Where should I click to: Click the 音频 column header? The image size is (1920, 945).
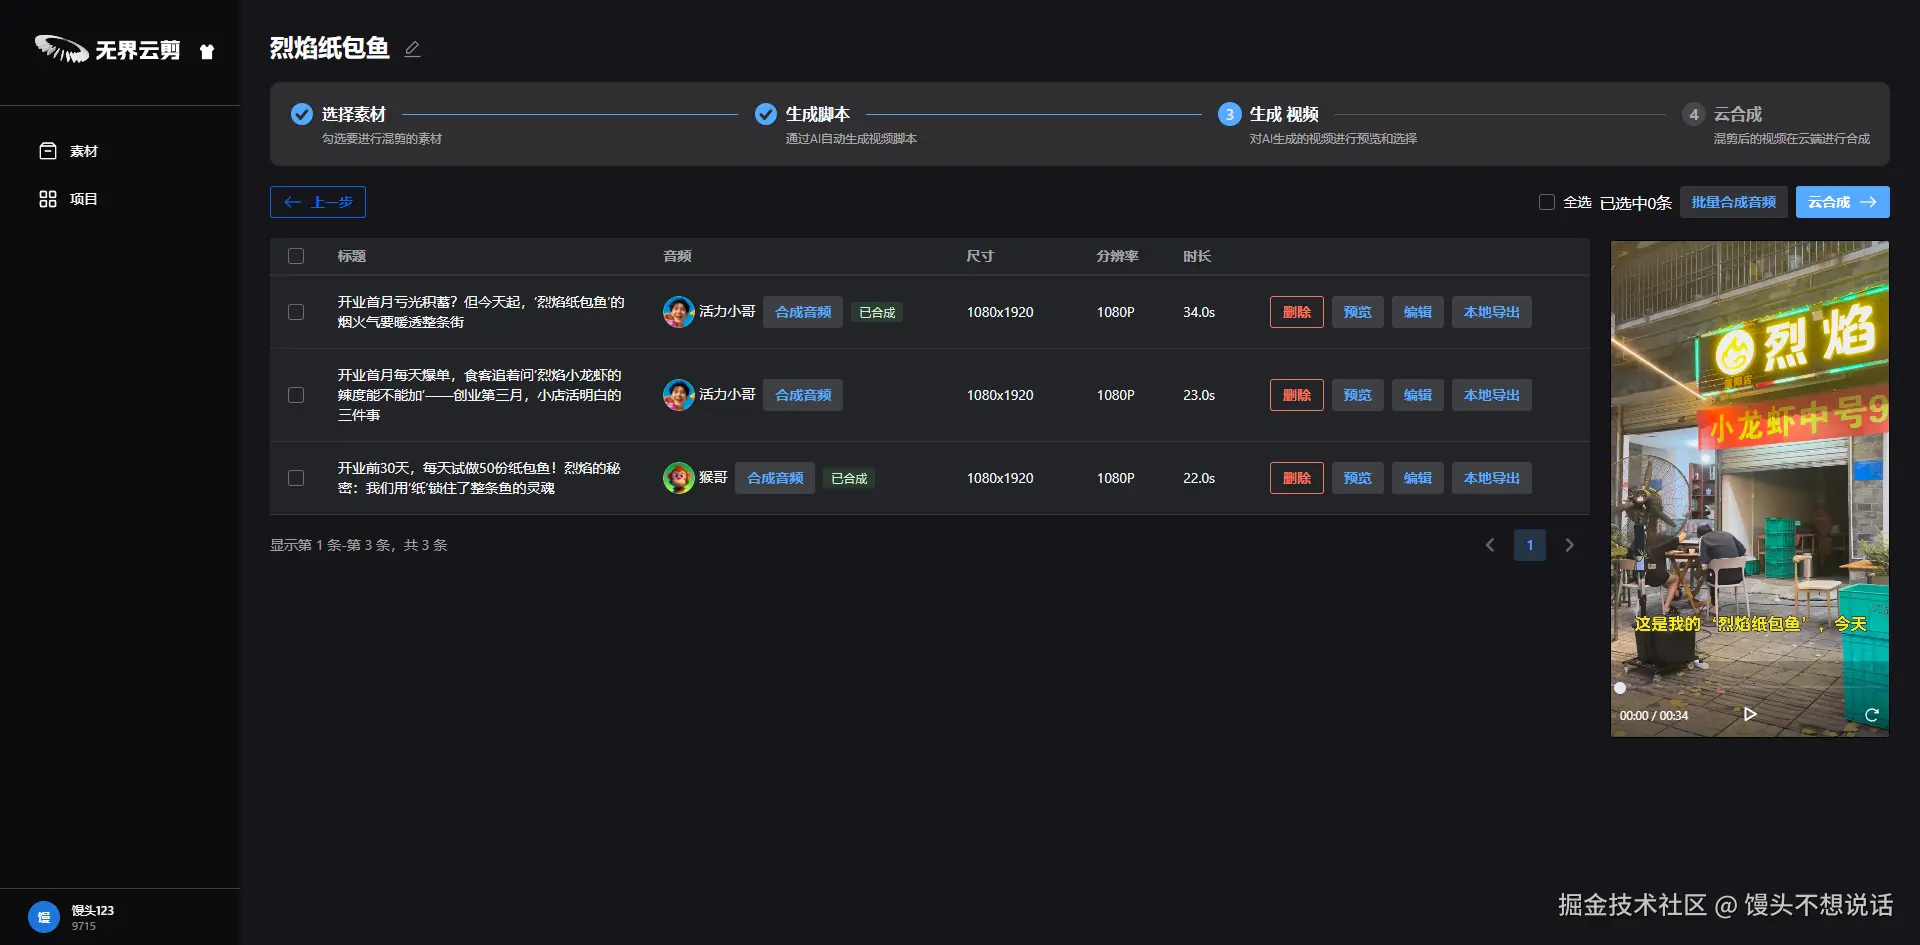point(678,256)
